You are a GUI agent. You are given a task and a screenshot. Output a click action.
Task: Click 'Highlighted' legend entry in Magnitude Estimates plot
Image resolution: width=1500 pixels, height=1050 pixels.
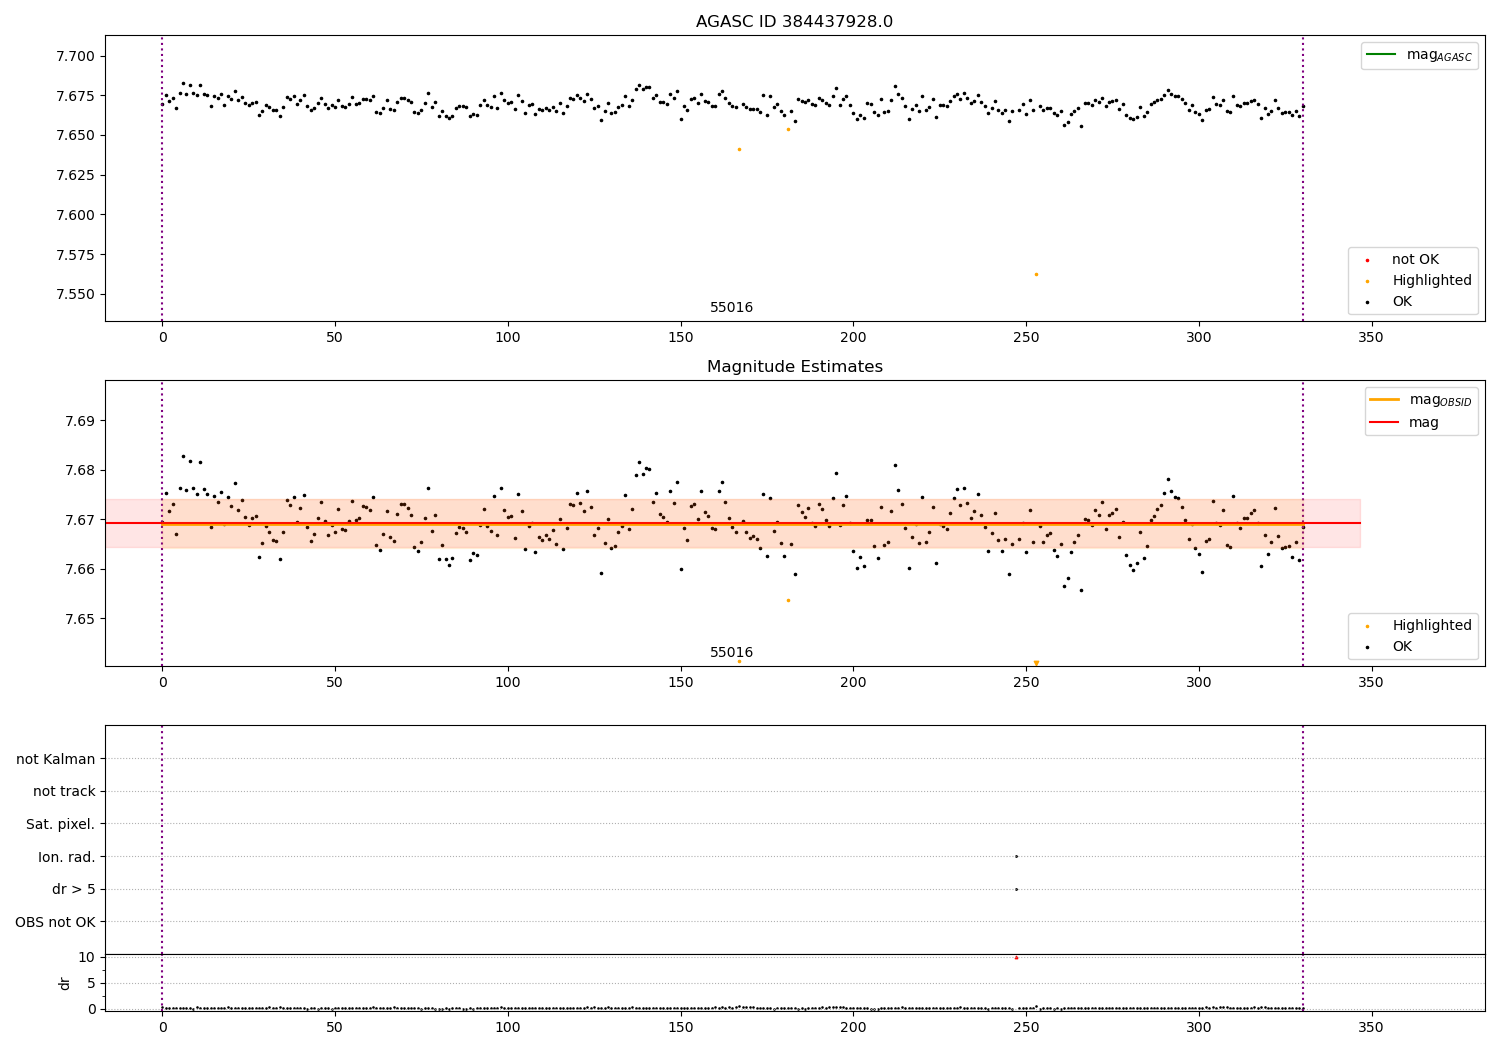tap(1418, 626)
